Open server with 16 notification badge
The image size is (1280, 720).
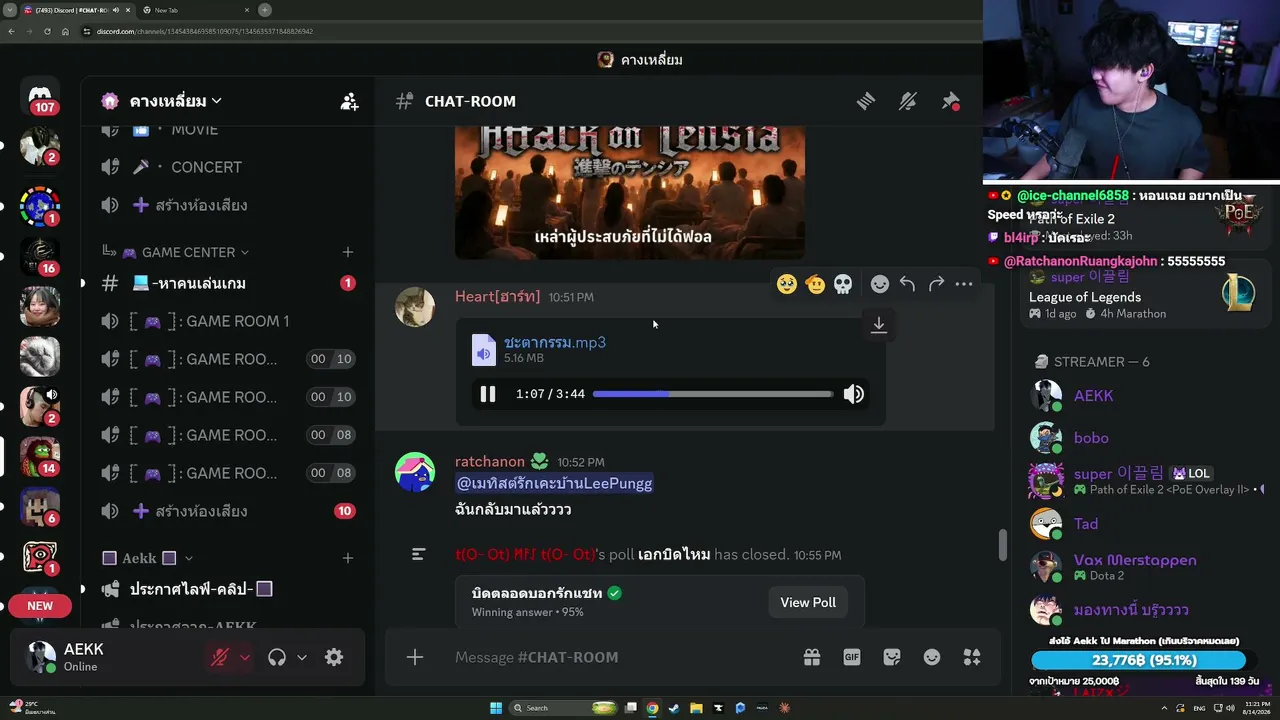(40, 257)
